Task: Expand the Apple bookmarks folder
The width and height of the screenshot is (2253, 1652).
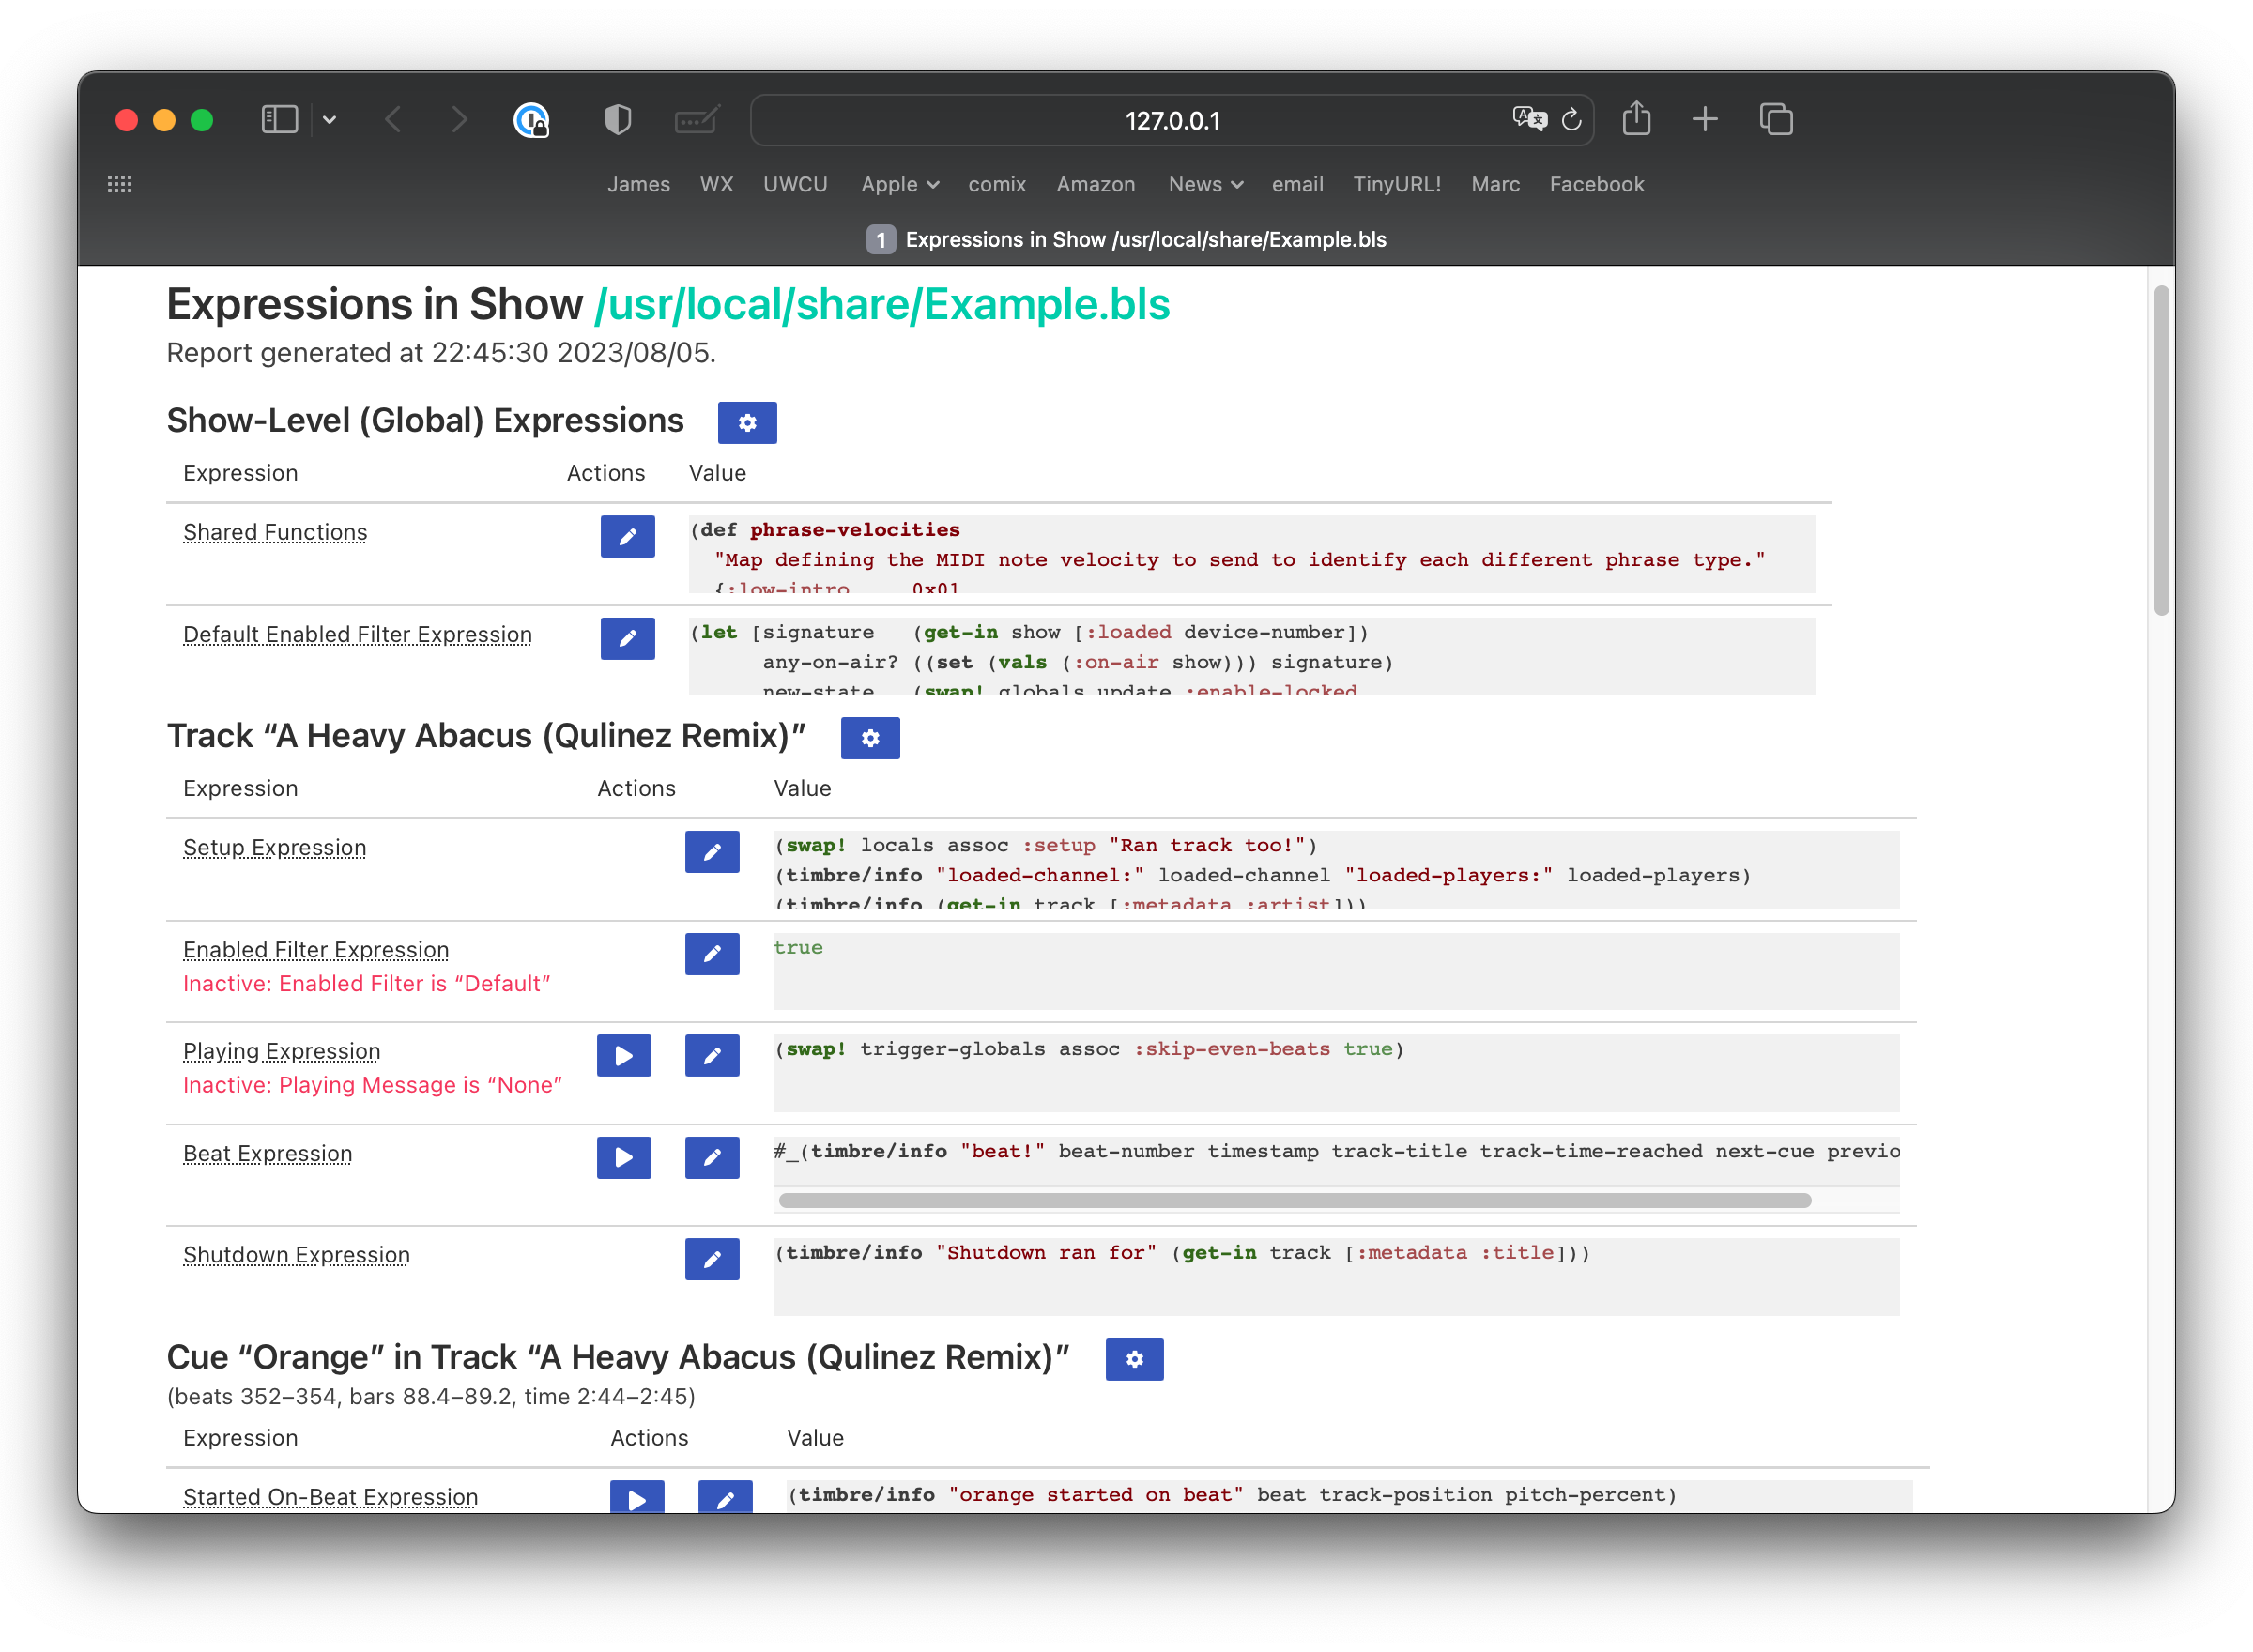Action: click(899, 184)
